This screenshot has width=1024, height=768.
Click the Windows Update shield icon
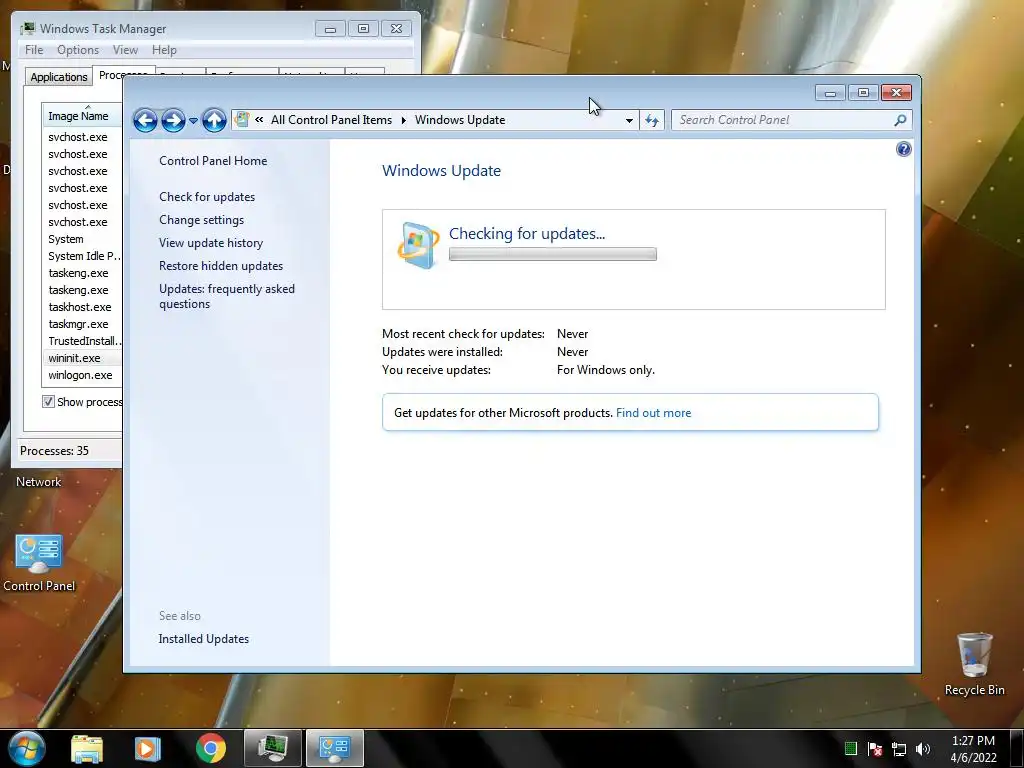coord(418,246)
